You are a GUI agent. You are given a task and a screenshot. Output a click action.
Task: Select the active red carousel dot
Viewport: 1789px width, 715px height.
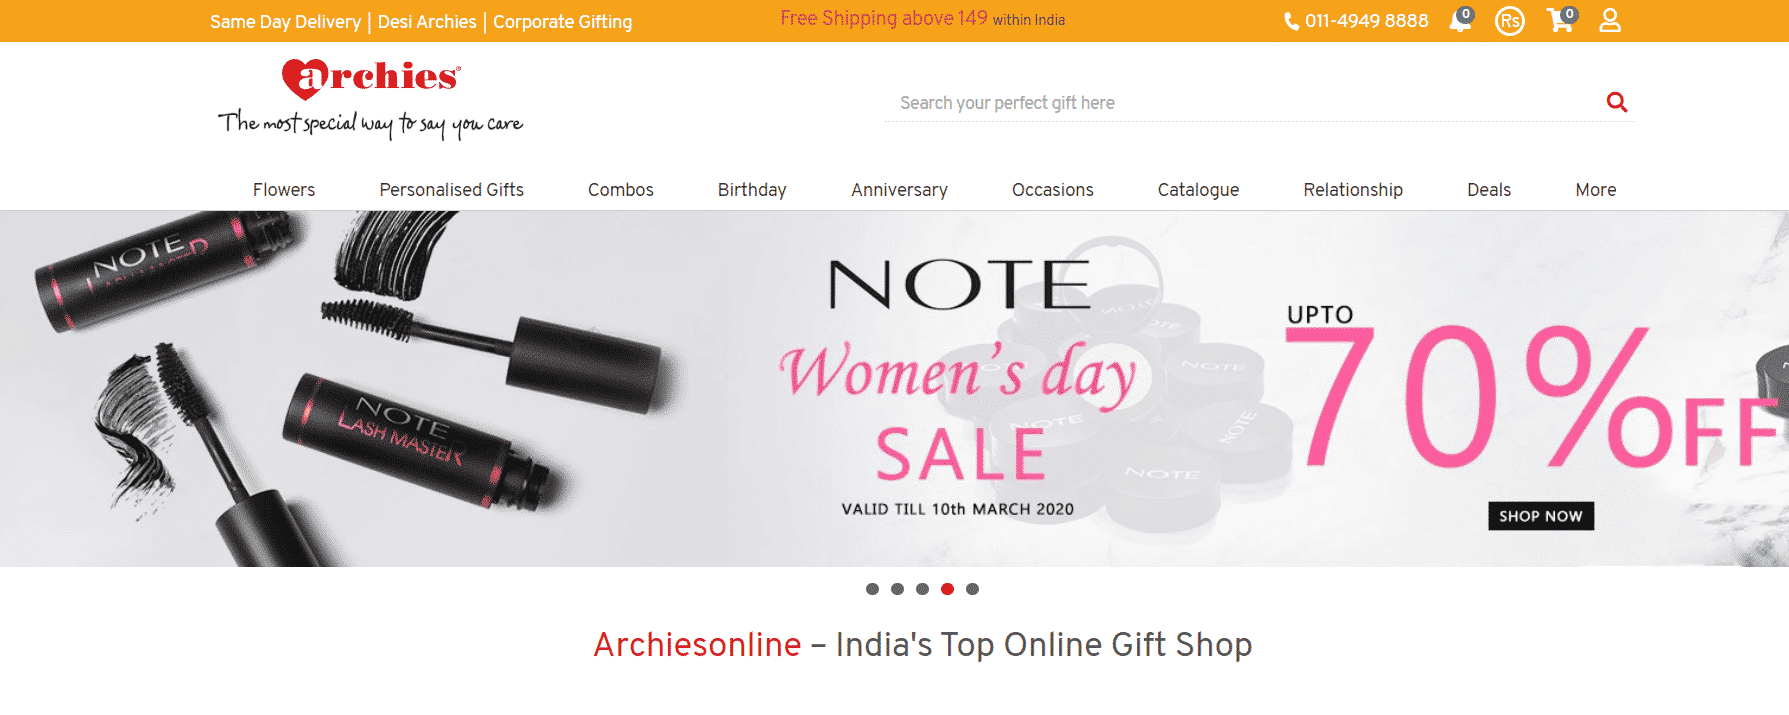point(947,589)
